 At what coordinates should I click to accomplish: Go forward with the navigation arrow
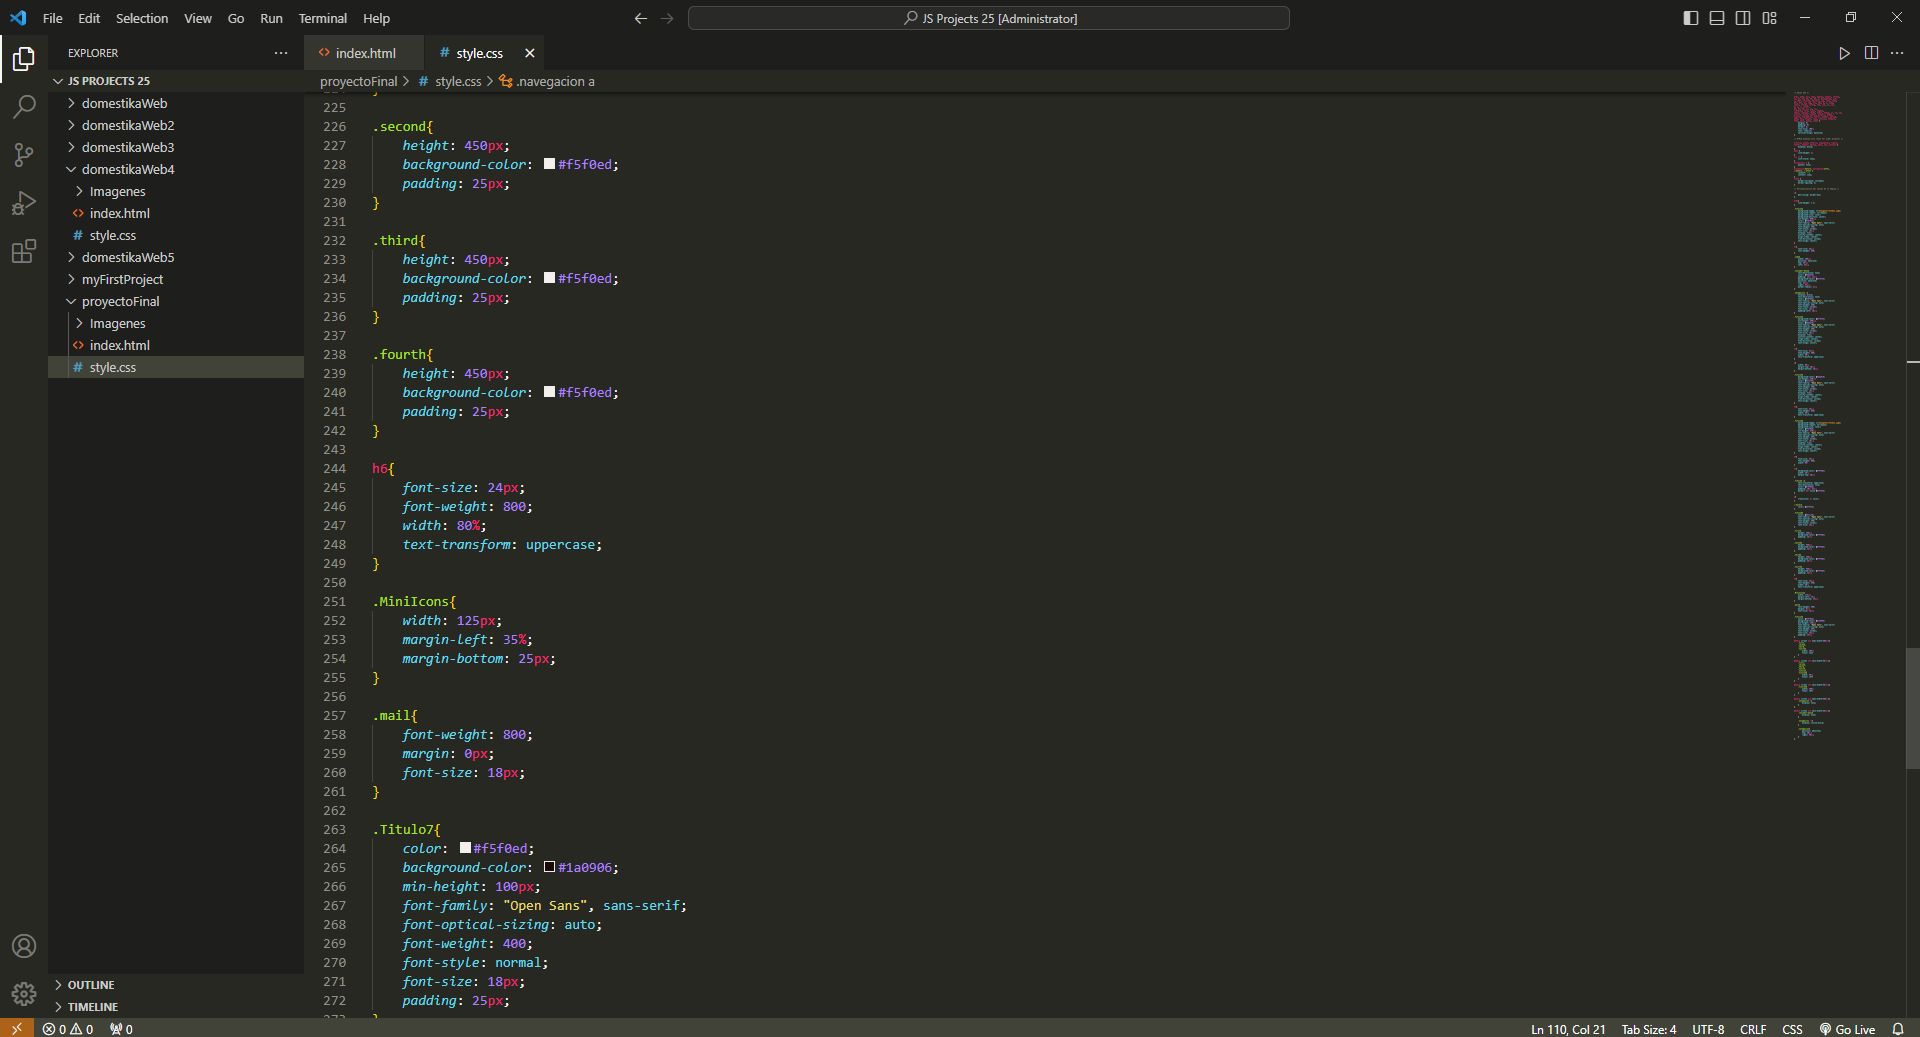coord(667,18)
